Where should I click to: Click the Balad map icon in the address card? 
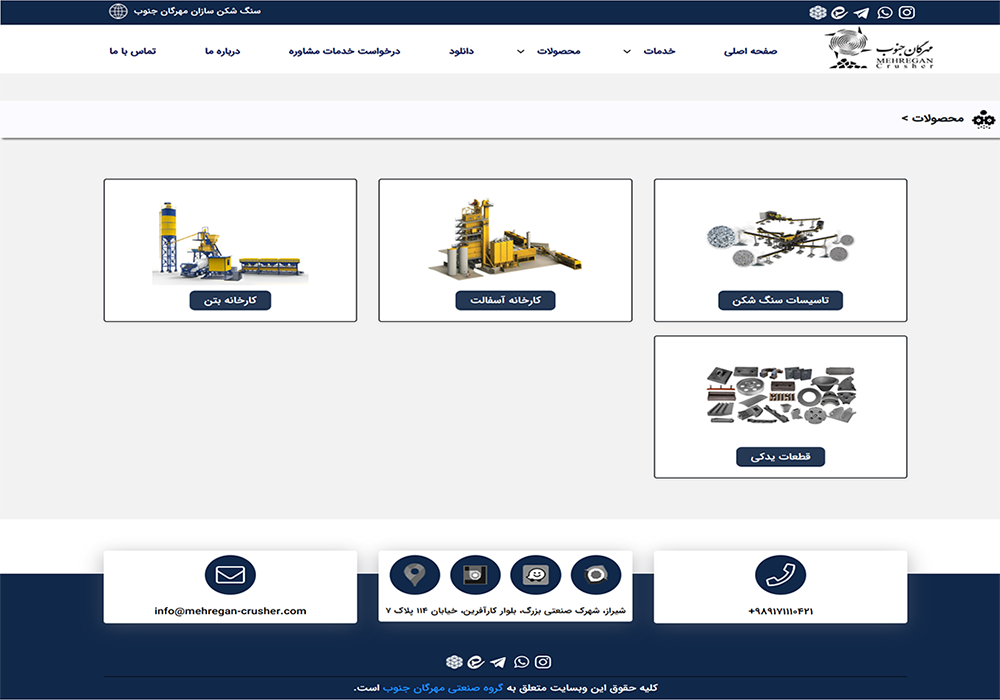point(598,574)
